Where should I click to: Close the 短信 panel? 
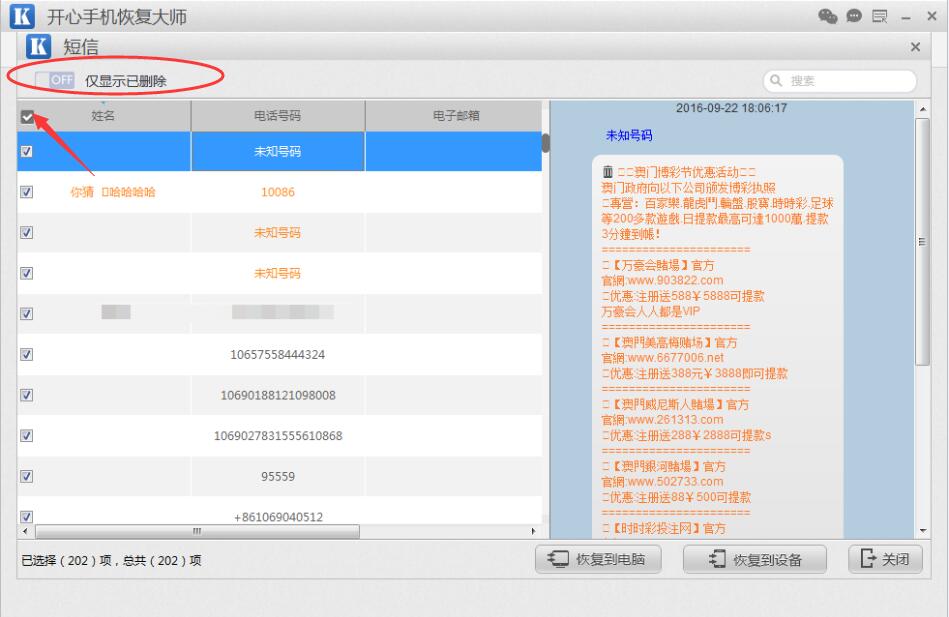click(915, 47)
